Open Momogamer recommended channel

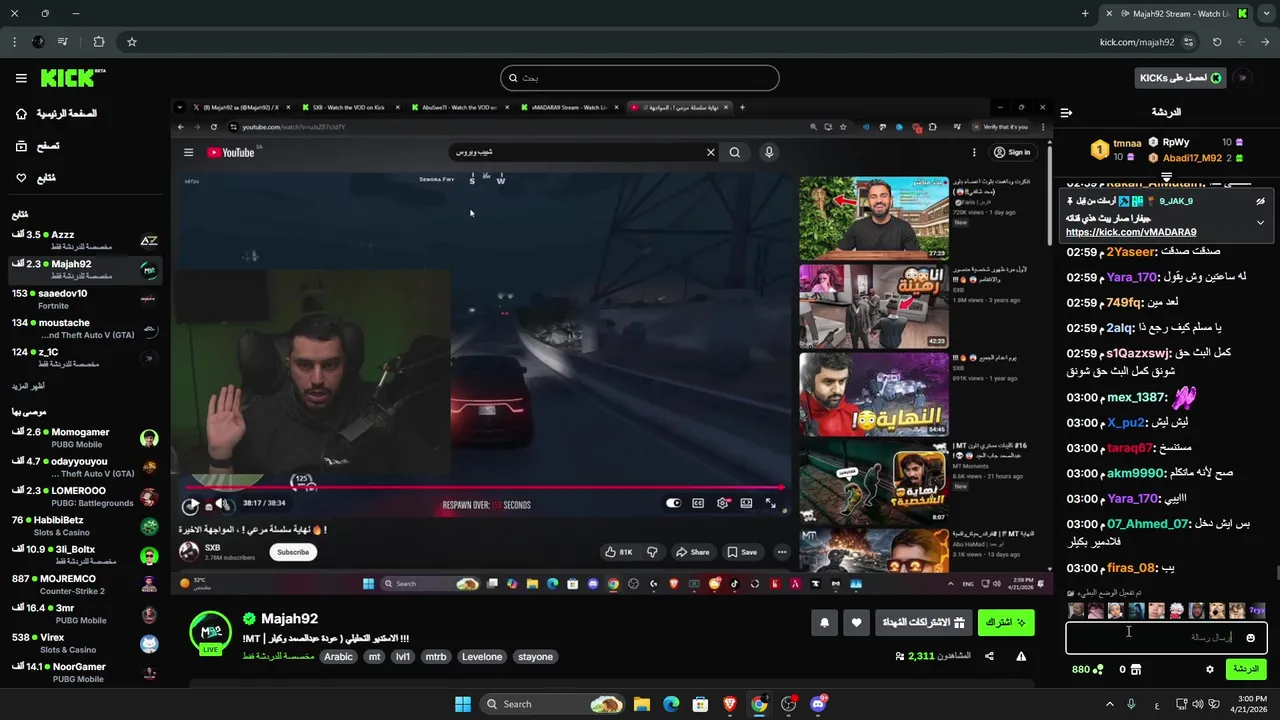(85, 438)
